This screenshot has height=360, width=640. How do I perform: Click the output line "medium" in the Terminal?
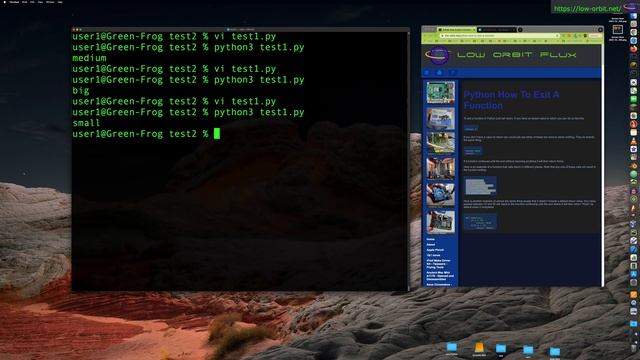(89, 58)
